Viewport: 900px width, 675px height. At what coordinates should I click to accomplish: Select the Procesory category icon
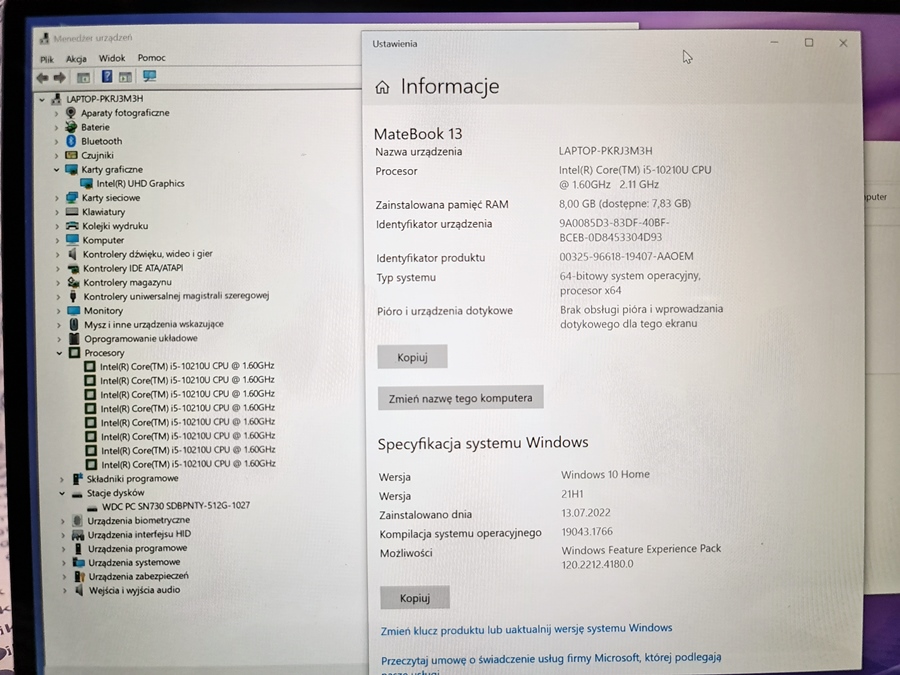tap(75, 352)
